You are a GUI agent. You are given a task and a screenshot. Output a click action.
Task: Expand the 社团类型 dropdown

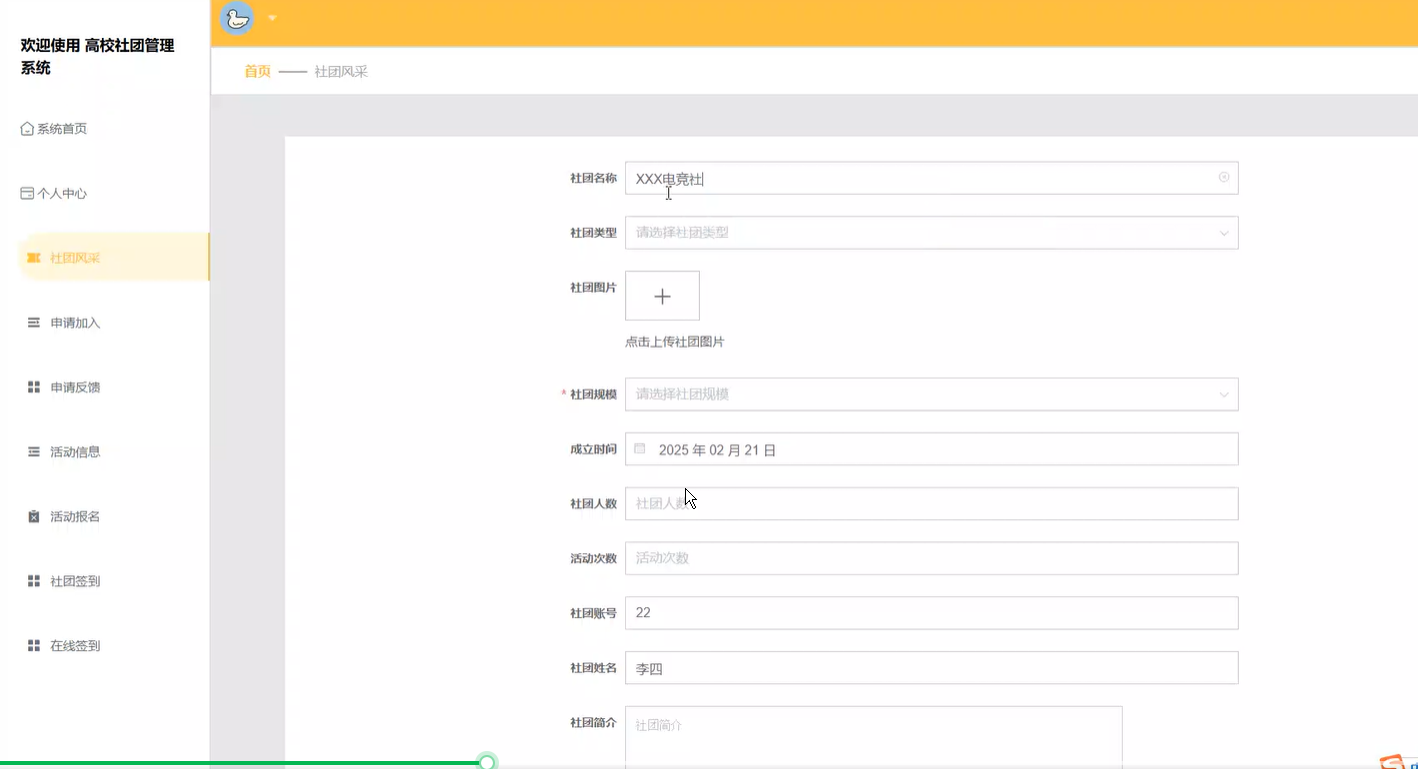point(931,232)
